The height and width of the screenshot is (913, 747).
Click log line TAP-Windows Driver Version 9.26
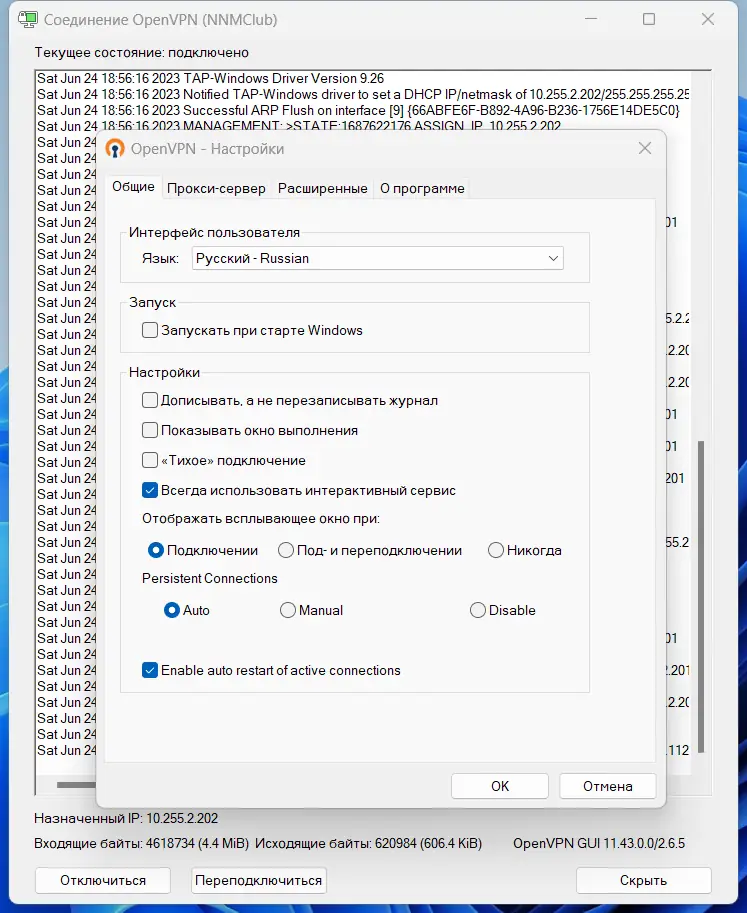(x=211, y=79)
